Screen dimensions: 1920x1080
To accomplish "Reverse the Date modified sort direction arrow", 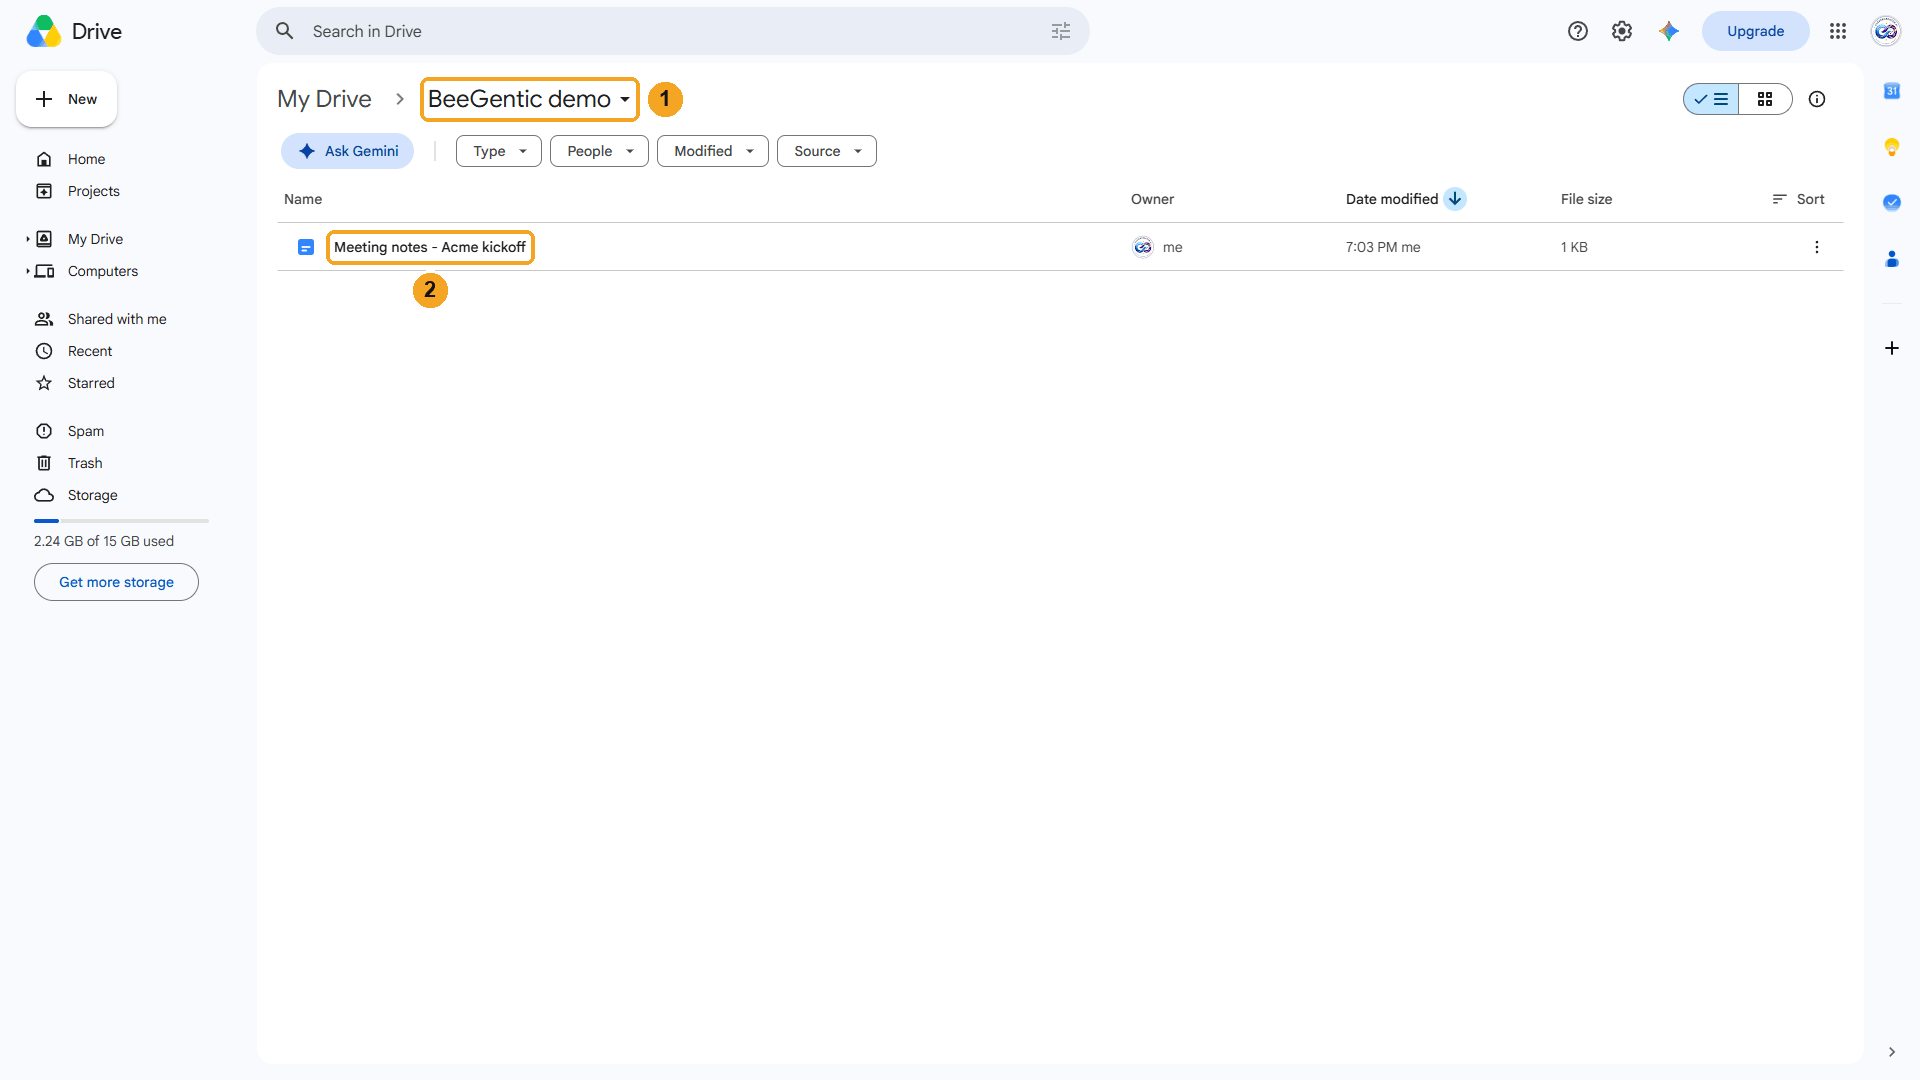I will 1455,199.
